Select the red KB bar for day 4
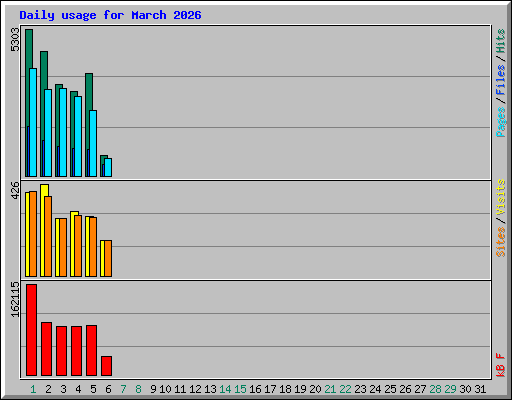 coord(76,351)
